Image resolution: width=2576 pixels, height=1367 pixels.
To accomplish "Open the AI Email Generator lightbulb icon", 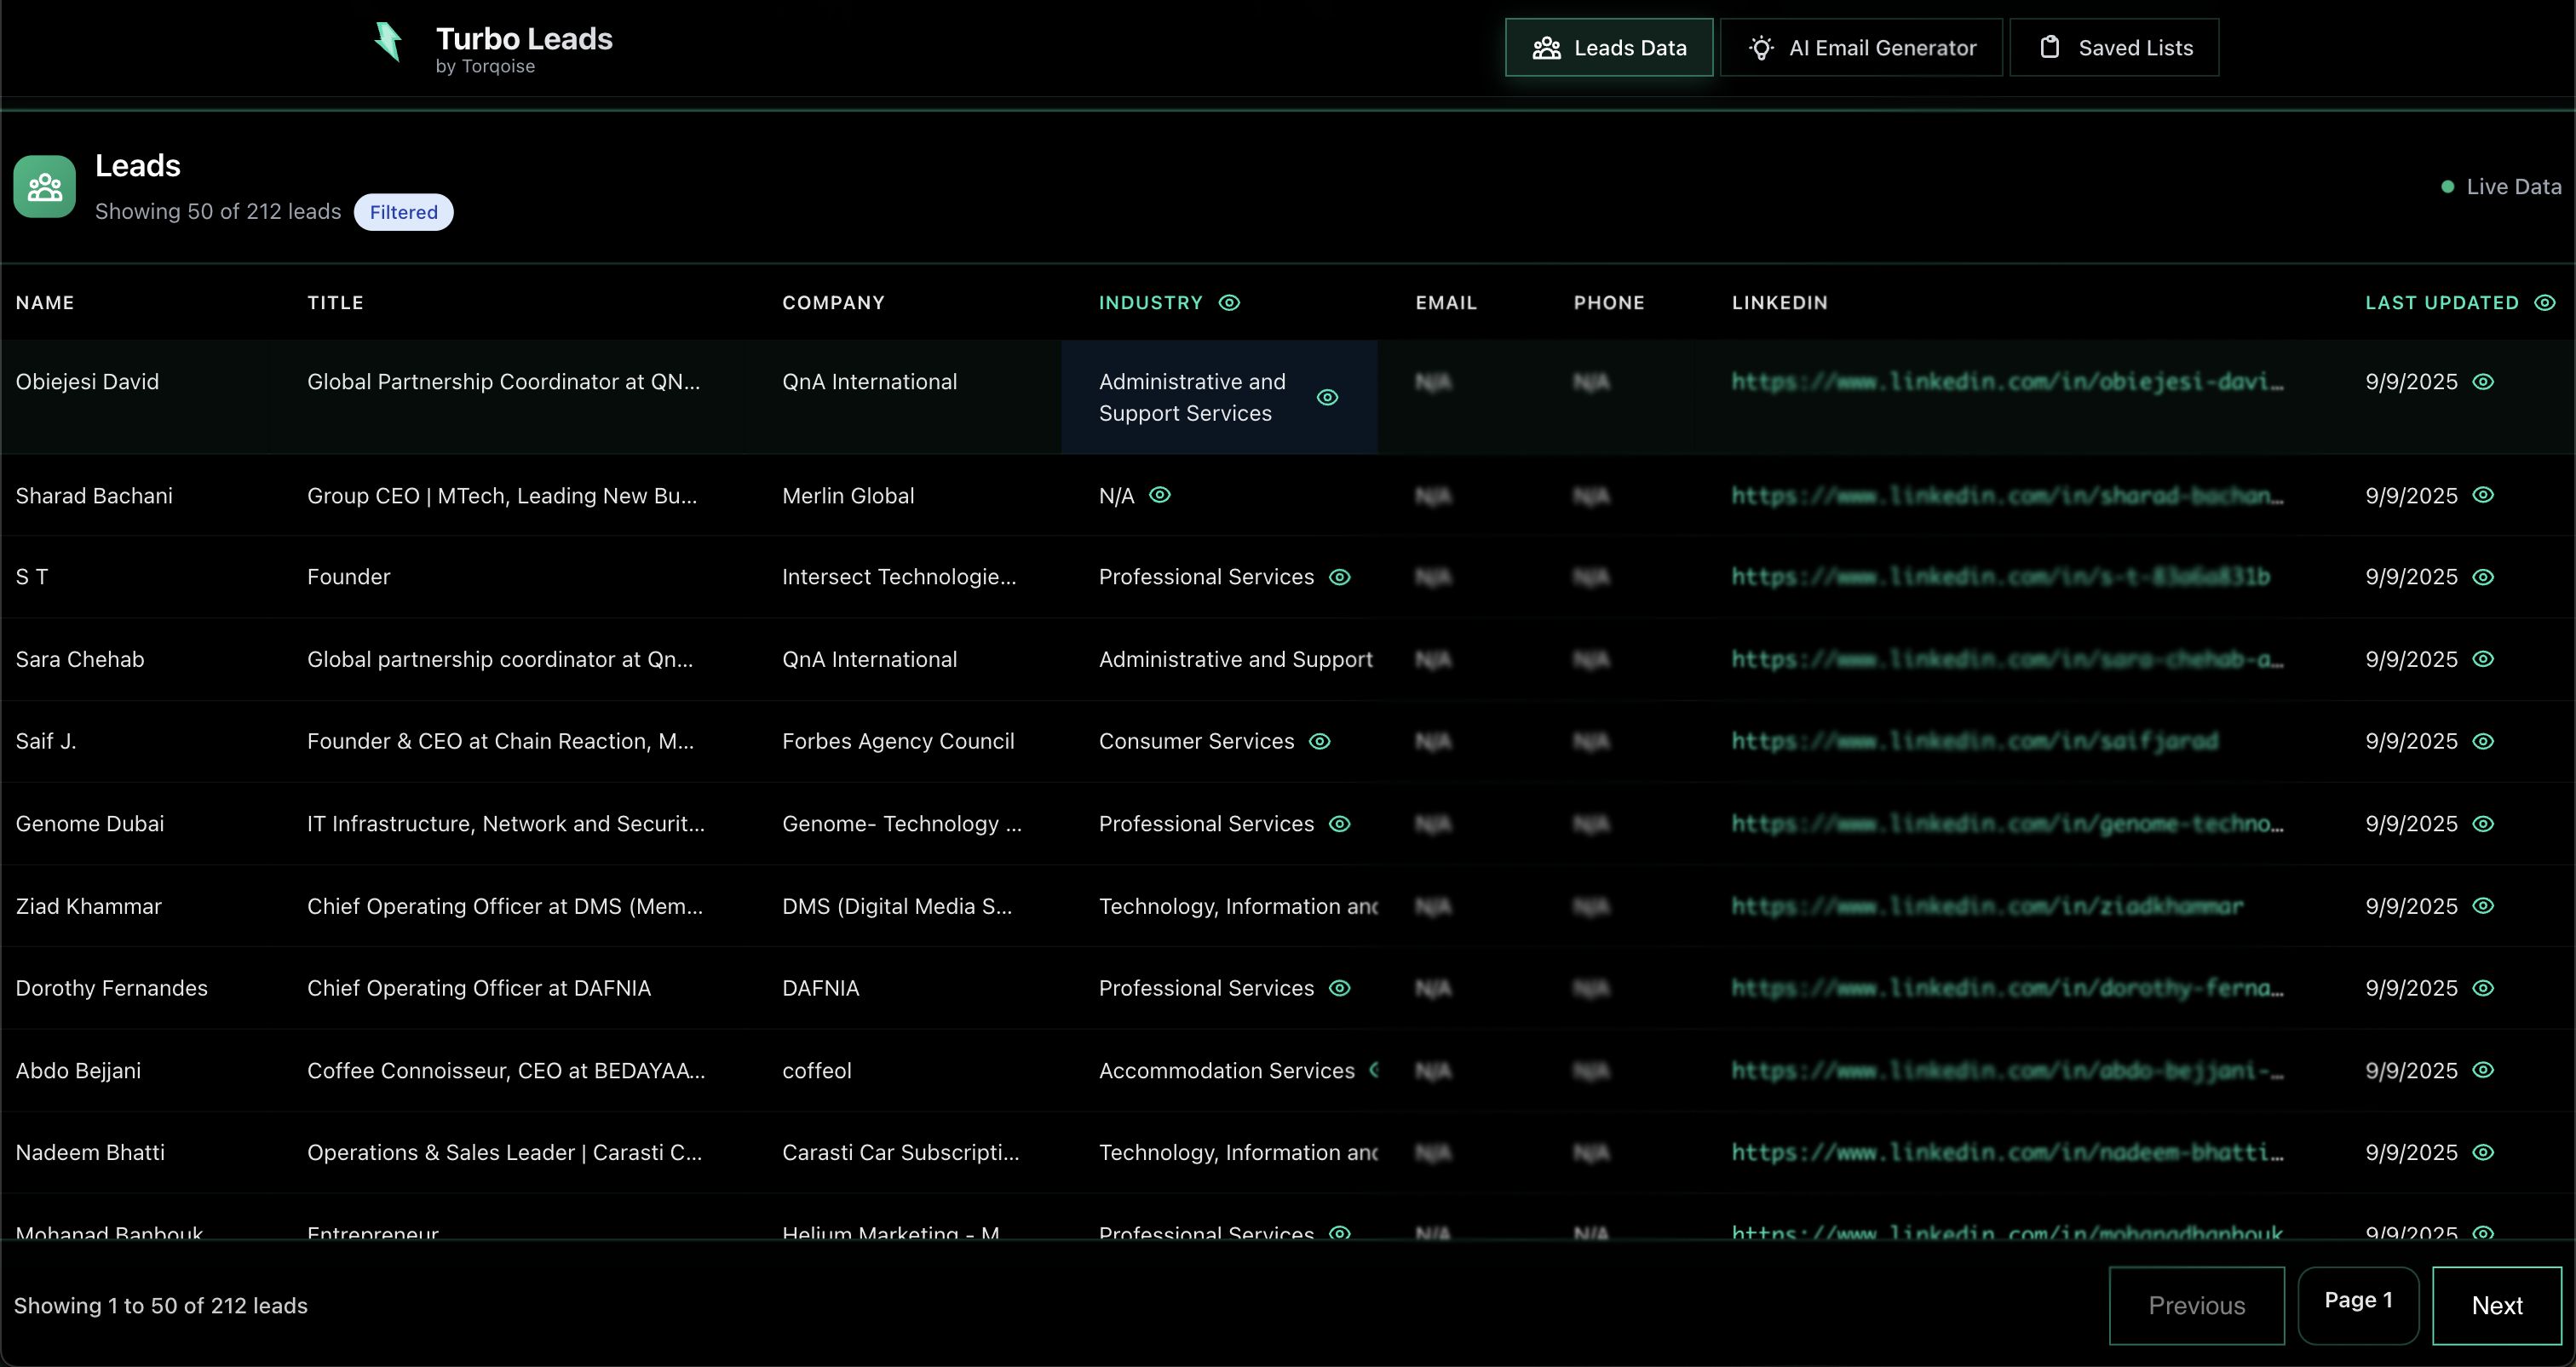I will [x=1760, y=47].
